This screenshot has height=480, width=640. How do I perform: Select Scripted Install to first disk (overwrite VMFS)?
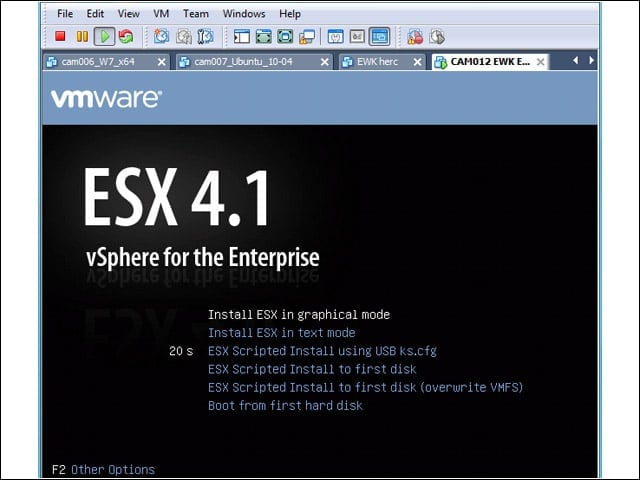[x=365, y=387]
